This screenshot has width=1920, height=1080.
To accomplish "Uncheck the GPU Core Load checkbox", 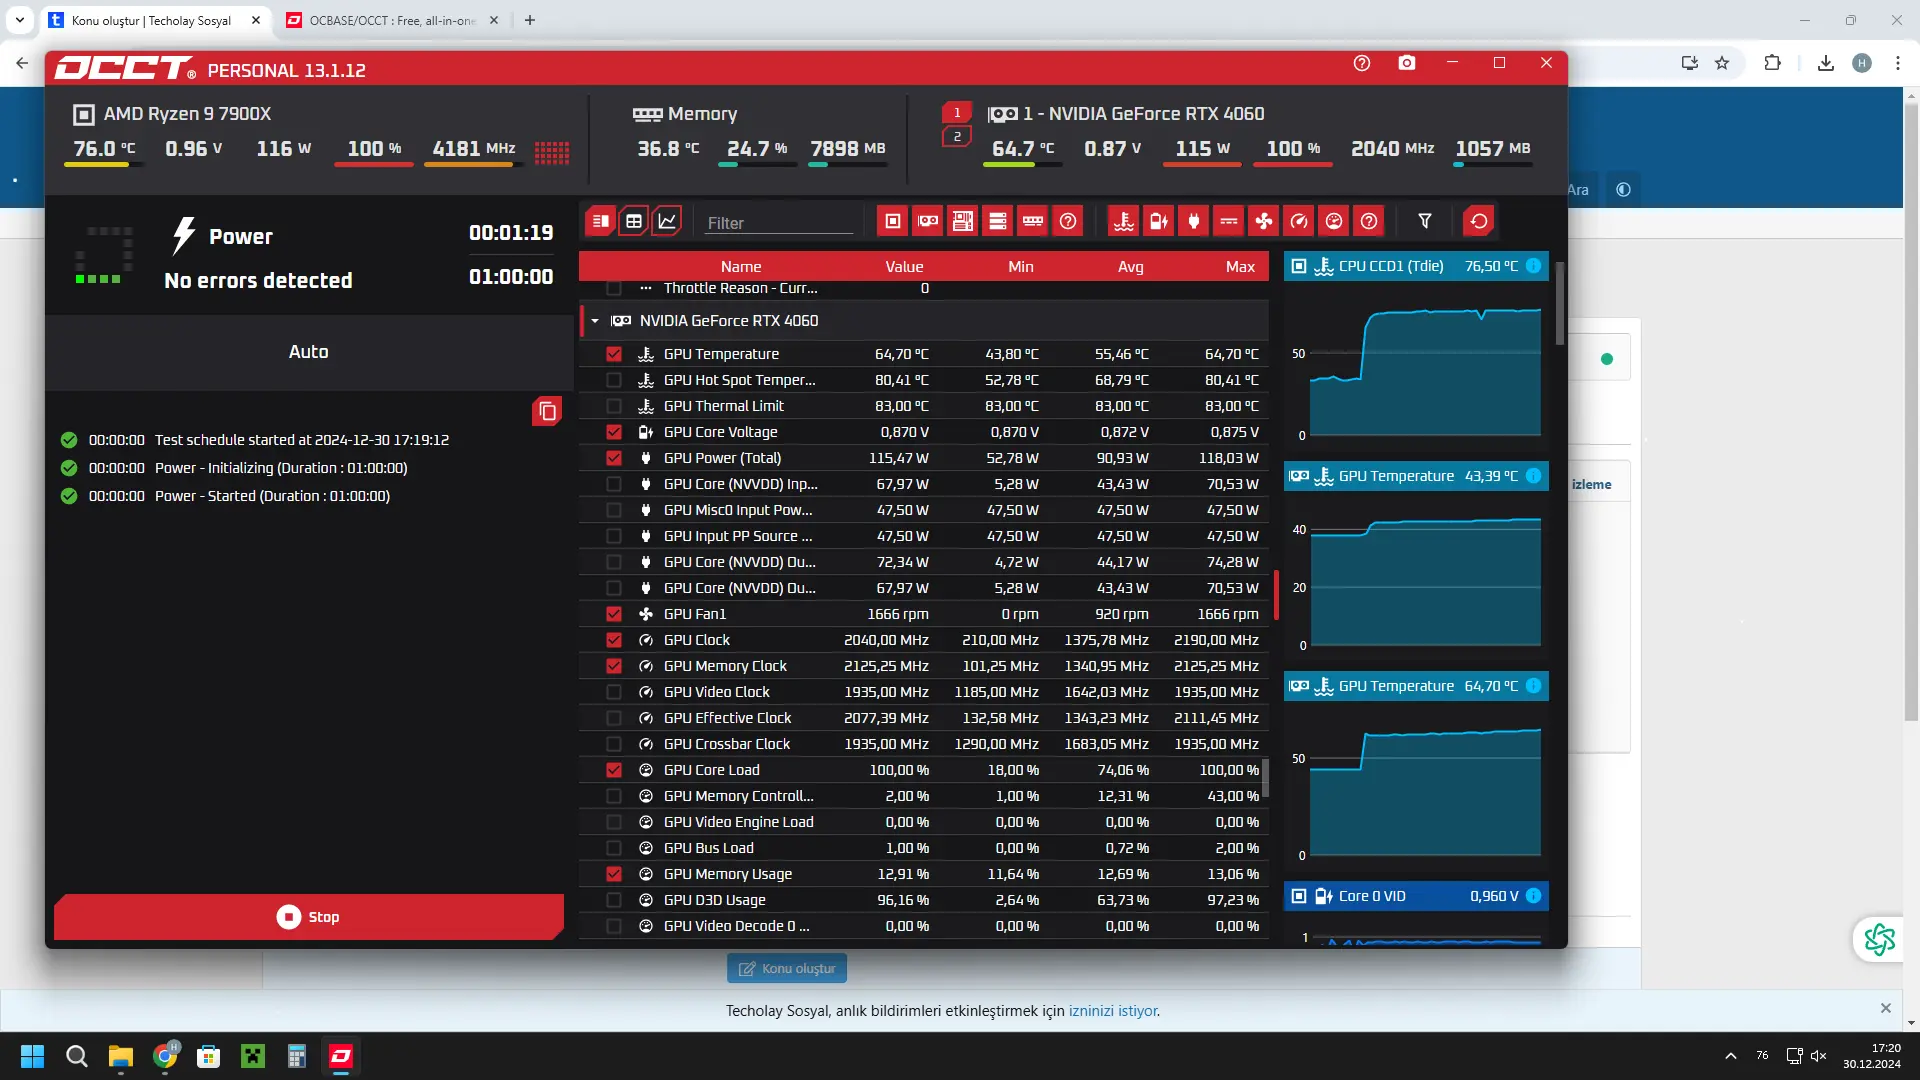I will pos(614,770).
